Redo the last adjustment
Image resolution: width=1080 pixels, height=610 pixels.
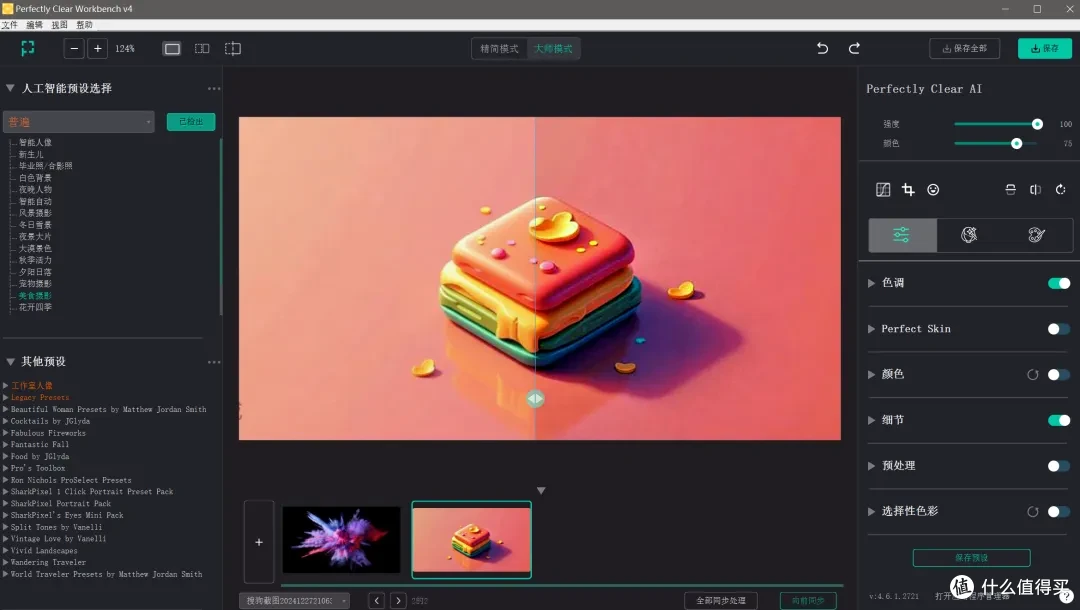[854, 48]
